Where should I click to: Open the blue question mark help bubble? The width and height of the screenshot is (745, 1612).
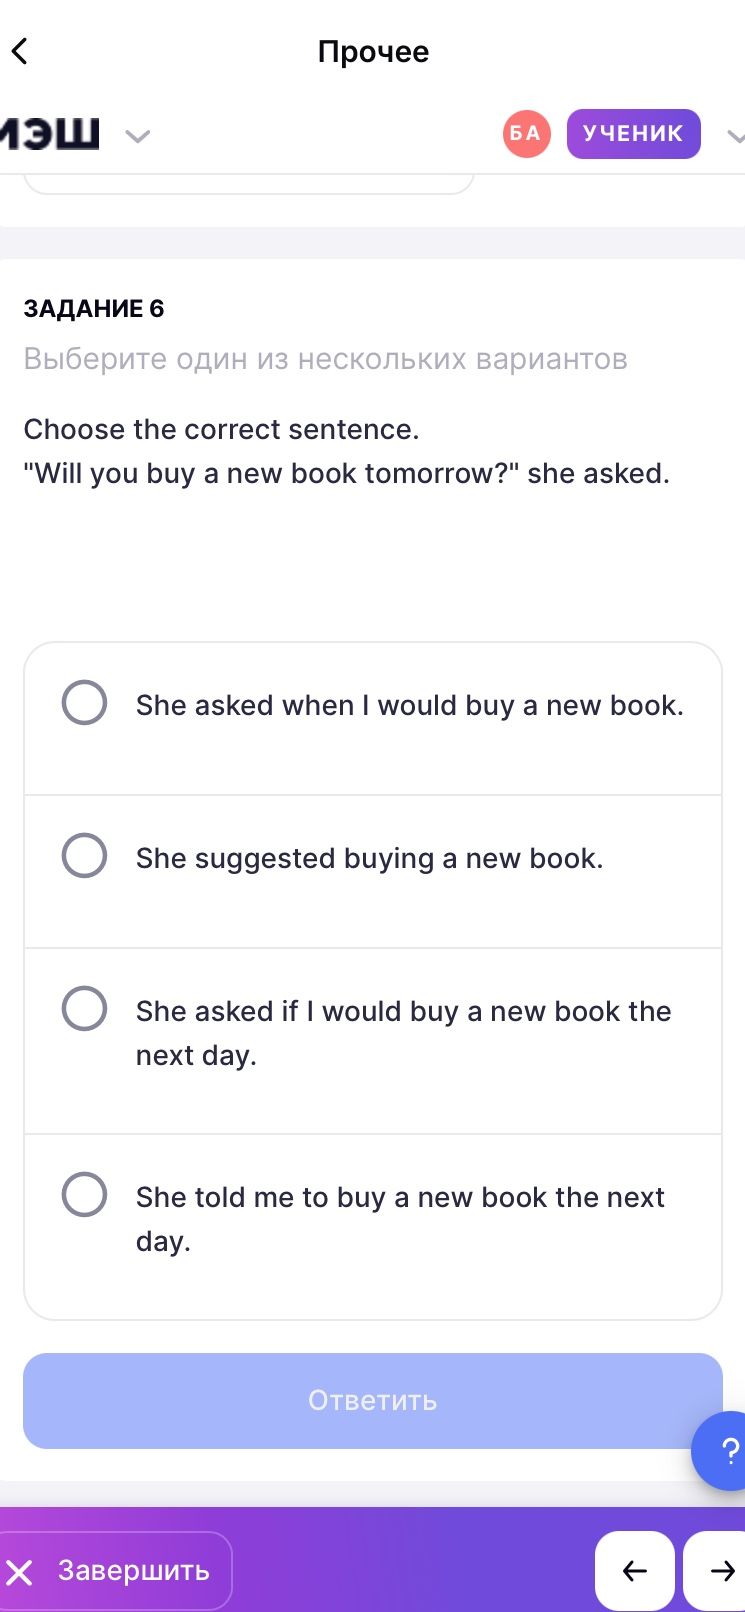coord(722,1451)
